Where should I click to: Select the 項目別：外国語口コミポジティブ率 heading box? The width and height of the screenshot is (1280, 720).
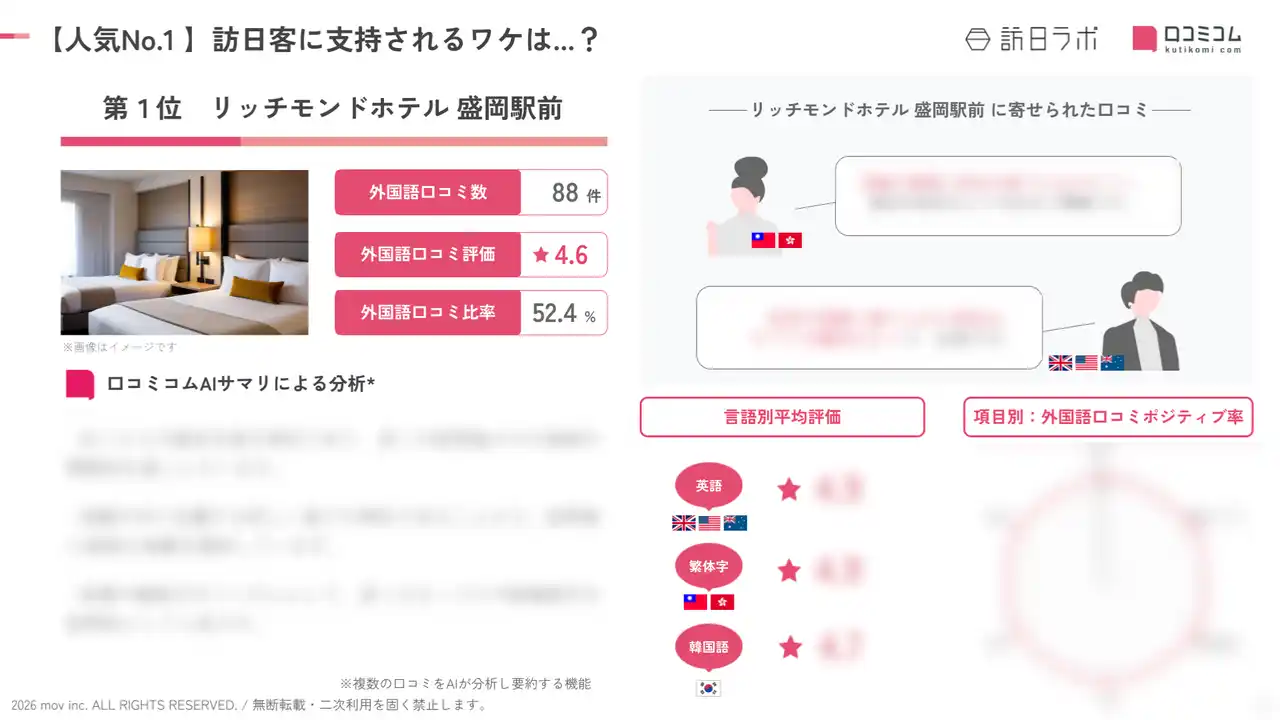pyautogui.click(x=1108, y=417)
